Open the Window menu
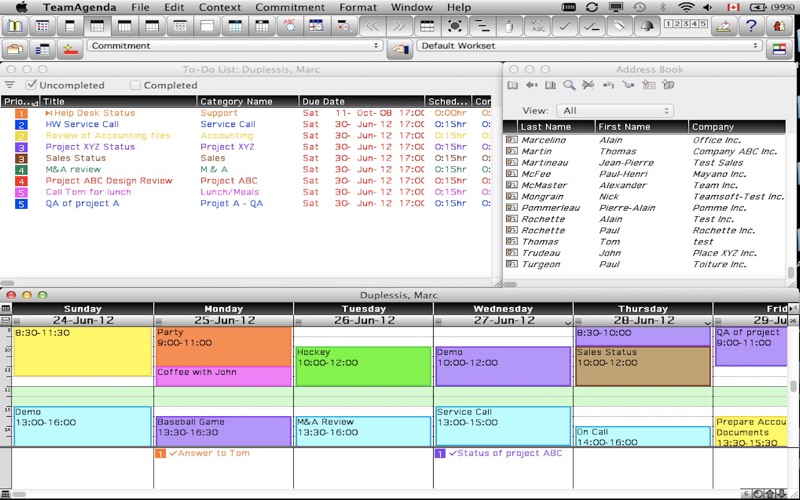This screenshot has width=800, height=500. (412, 7)
